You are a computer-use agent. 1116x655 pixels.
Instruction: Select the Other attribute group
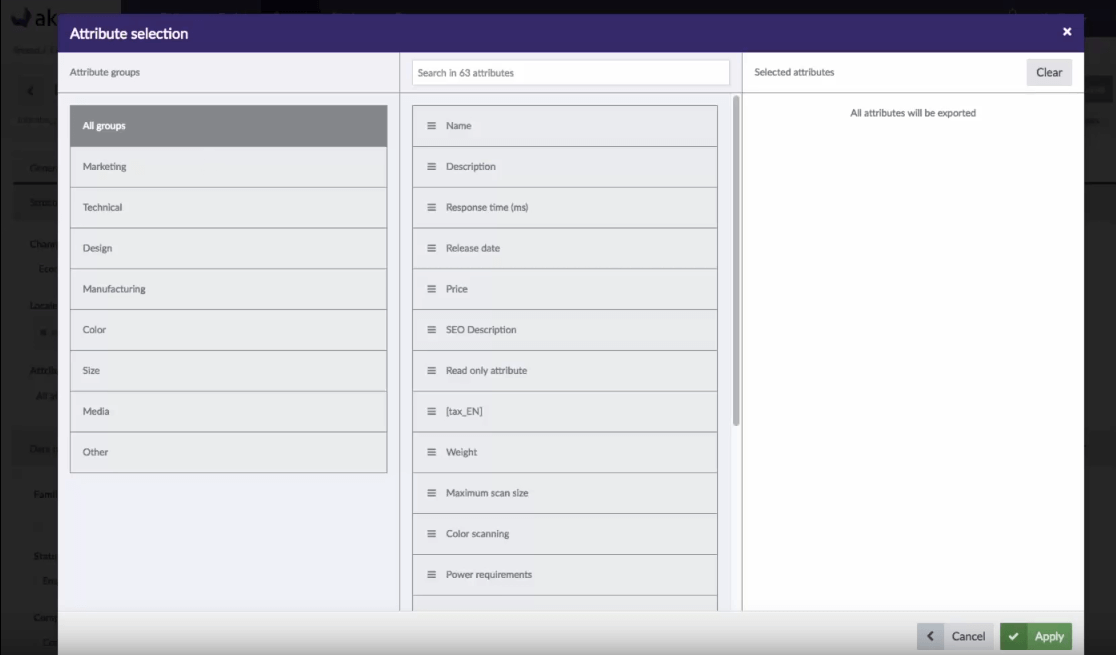228,452
